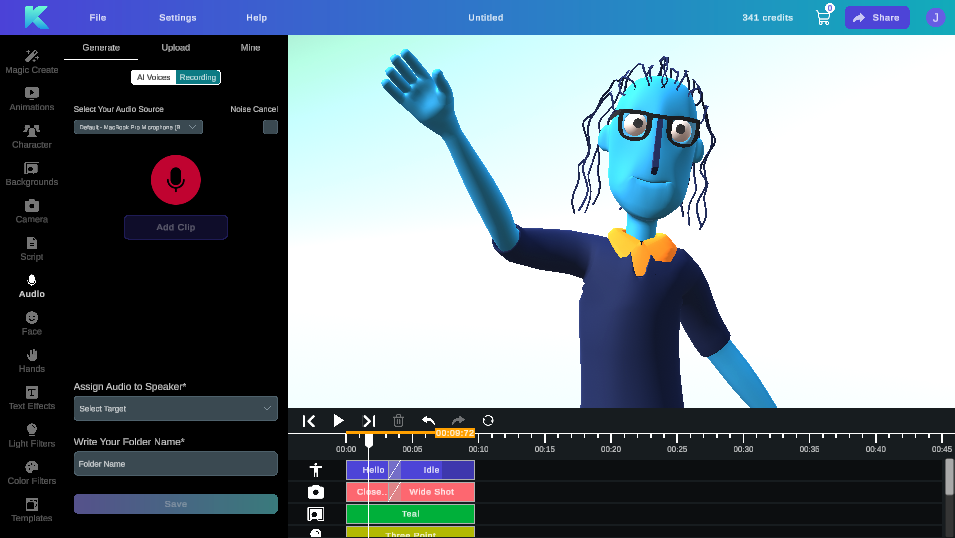Click the Folder Name input field
Screen dimensions: 955x538
[176, 464]
